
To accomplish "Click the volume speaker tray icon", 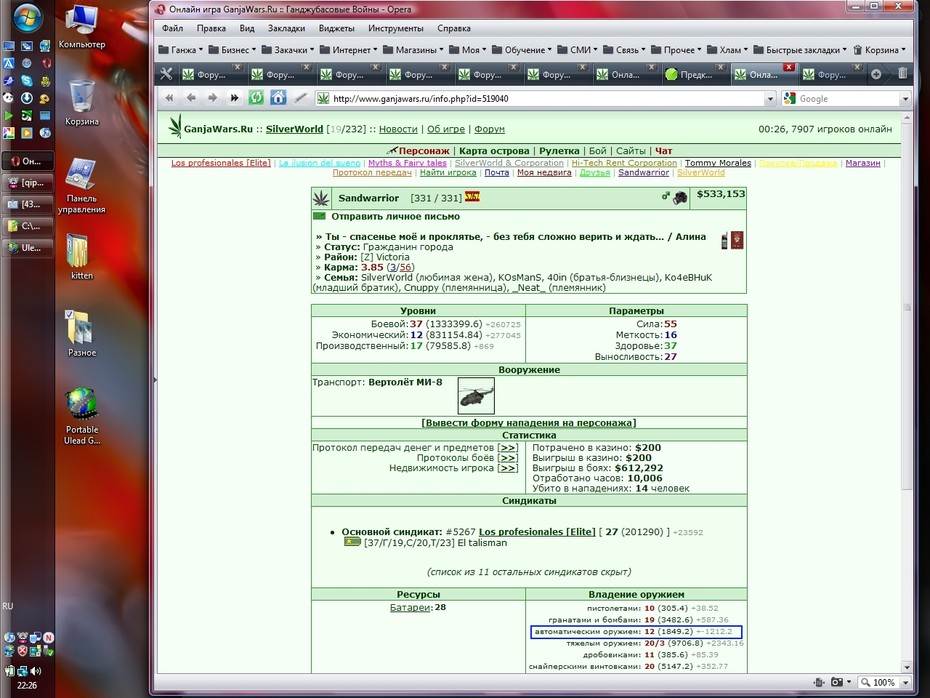I will (36, 671).
